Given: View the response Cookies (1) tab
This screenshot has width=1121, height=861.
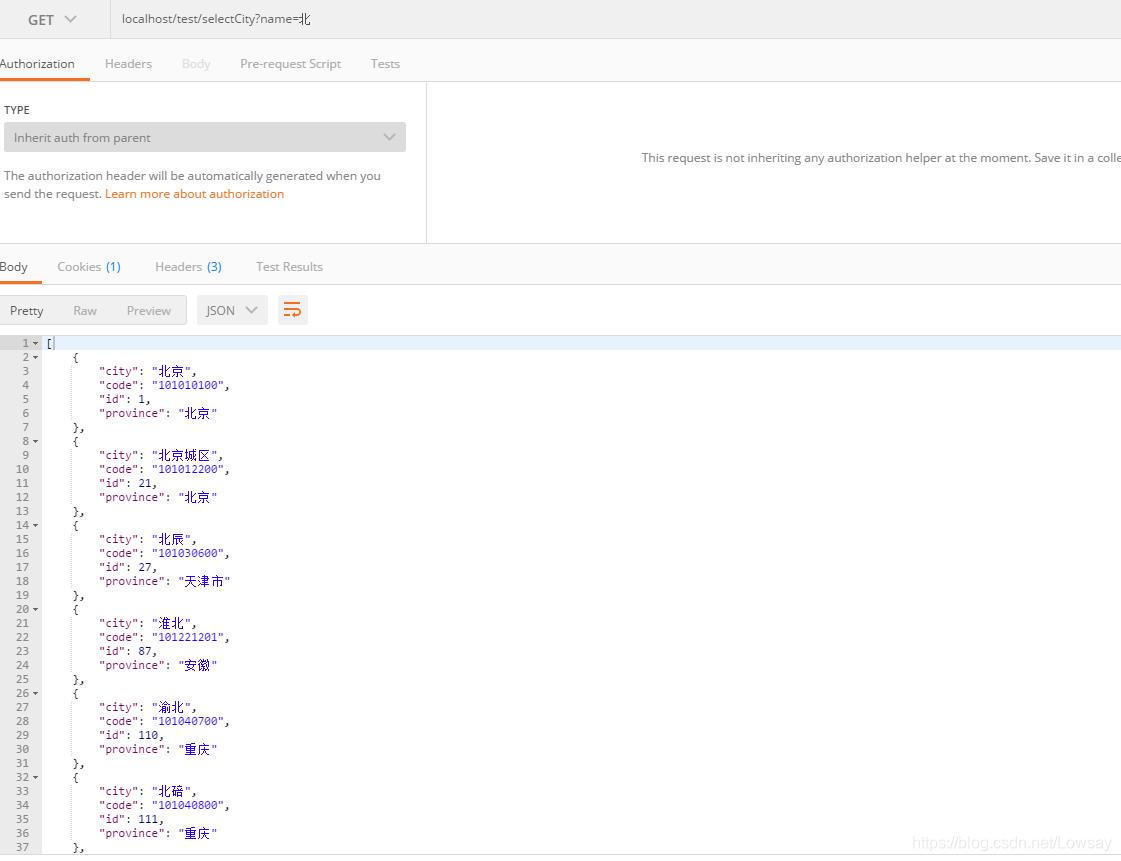Looking at the screenshot, I should point(89,267).
